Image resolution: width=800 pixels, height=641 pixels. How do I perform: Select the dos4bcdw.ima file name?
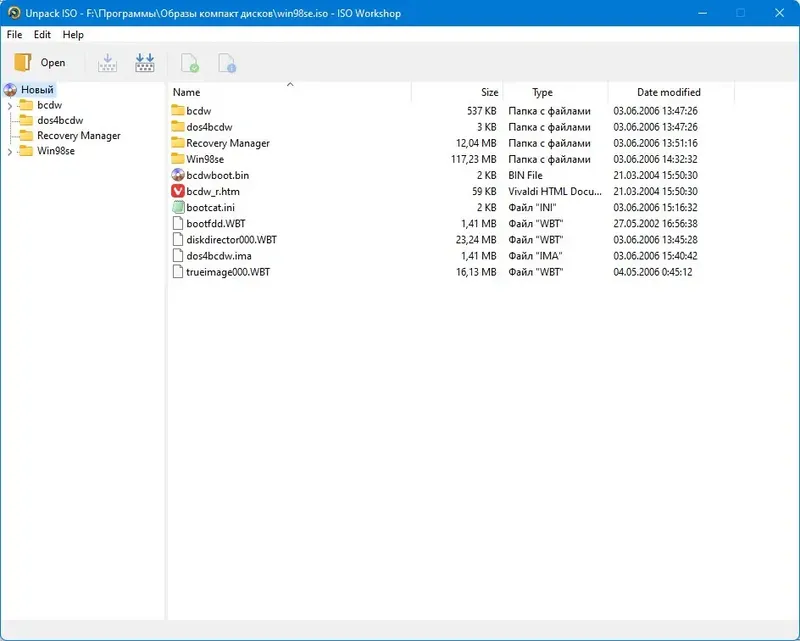(219, 256)
